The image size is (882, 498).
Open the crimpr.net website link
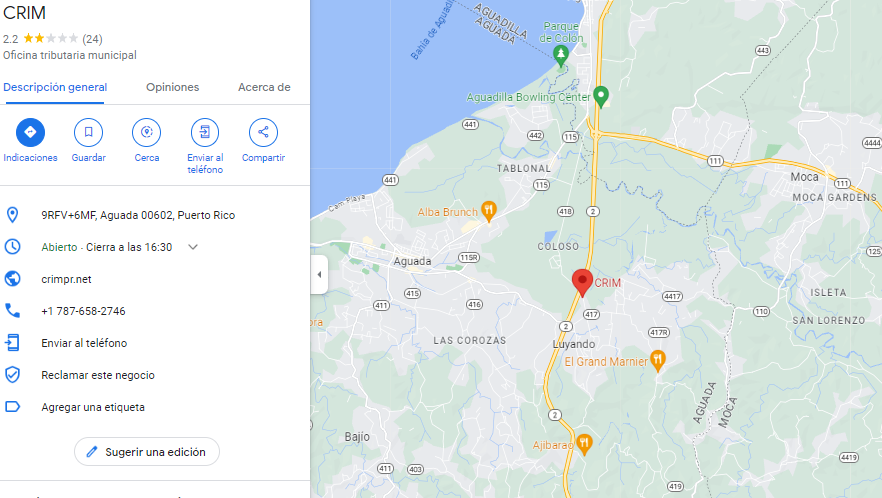(66, 279)
